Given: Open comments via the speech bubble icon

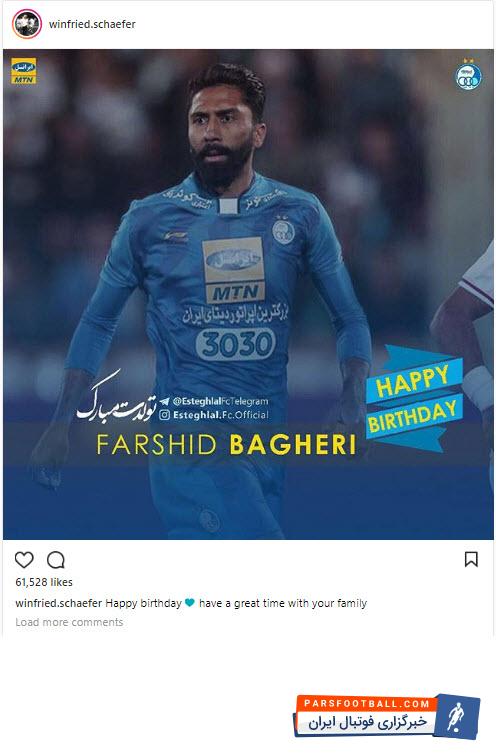Looking at the screenshot, I should point(56,560).
